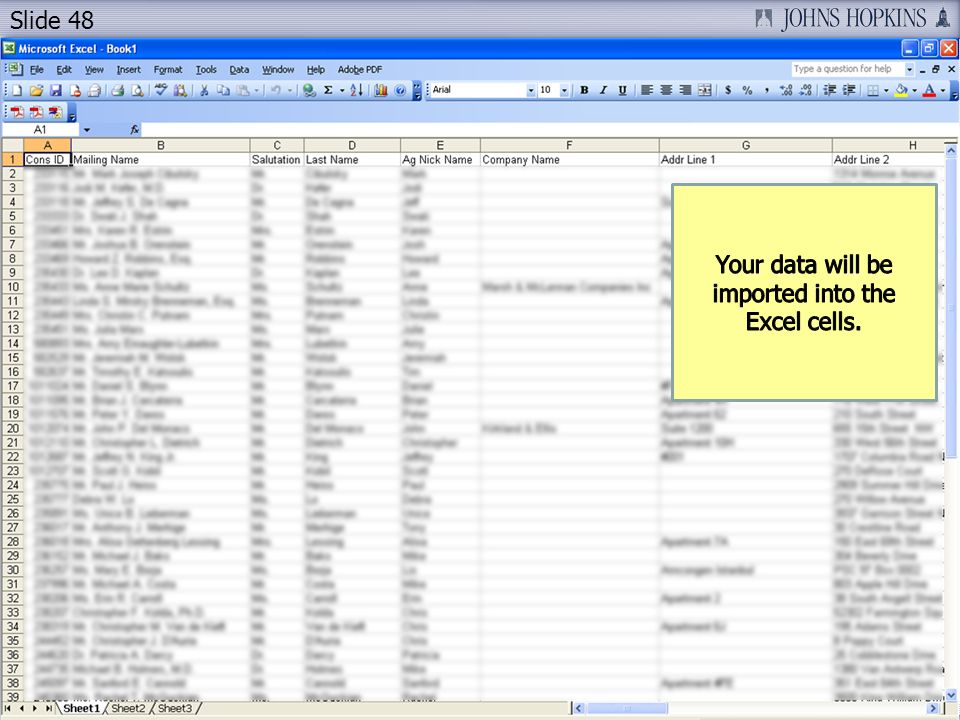Open the Edit menu
Viewport: 960px width, 720px height.
coord(64,70)
